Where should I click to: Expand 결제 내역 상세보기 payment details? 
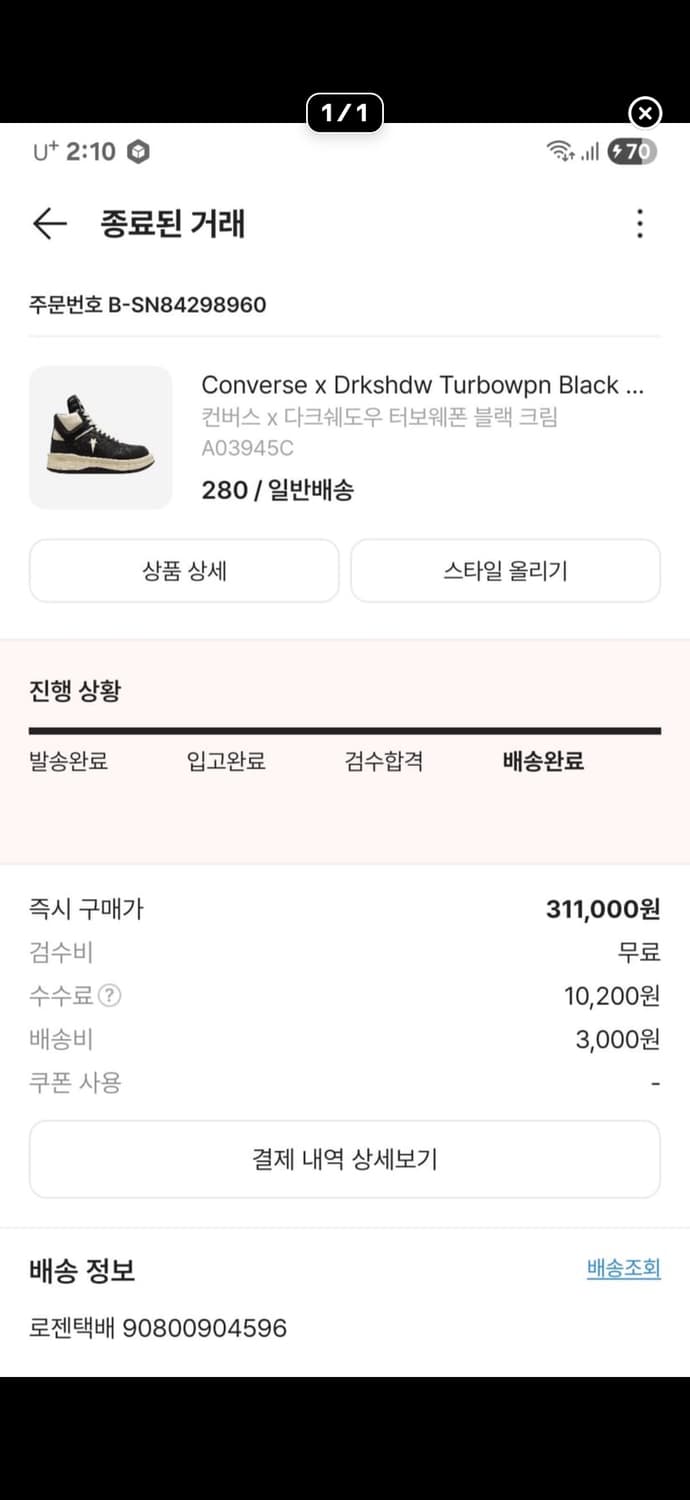click(345, 1159)
